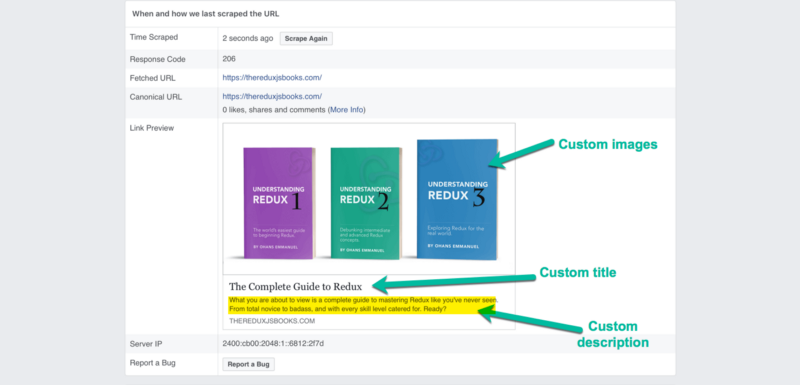The image size is (800, 385).
Task: Open the Canonical URL link
Action: pyautogui.click(x=272, y=96)
